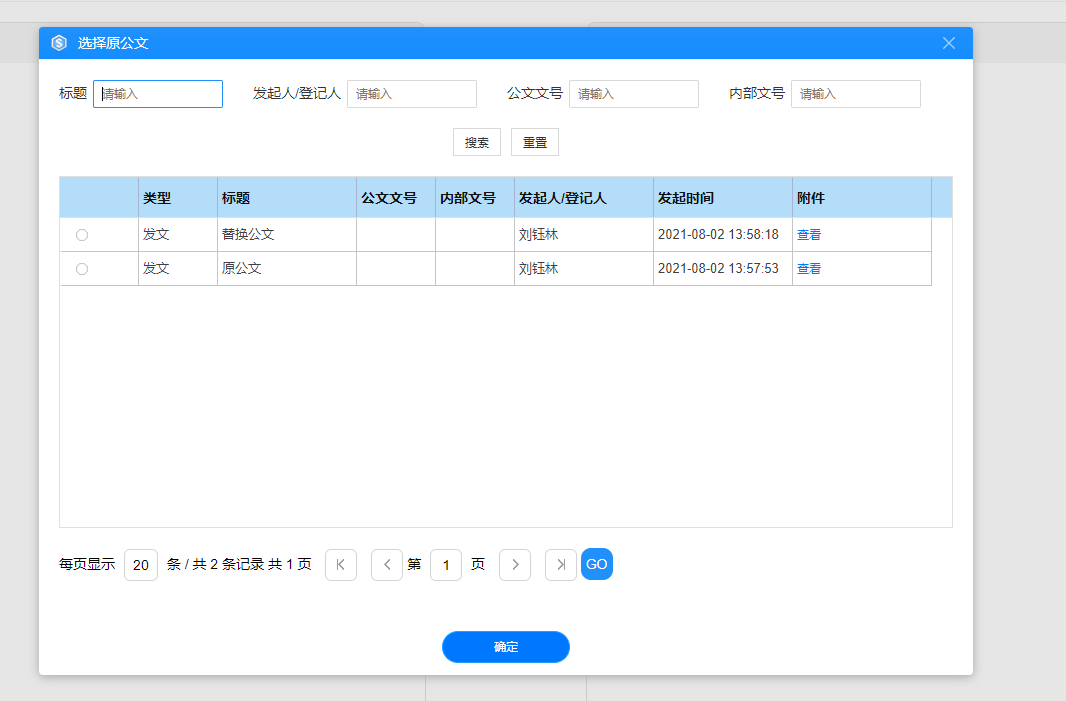Click the shield logo icon in dialog title
This screenshot has height=701, width=1066.
pyautogui.click(x=59, y=43)
